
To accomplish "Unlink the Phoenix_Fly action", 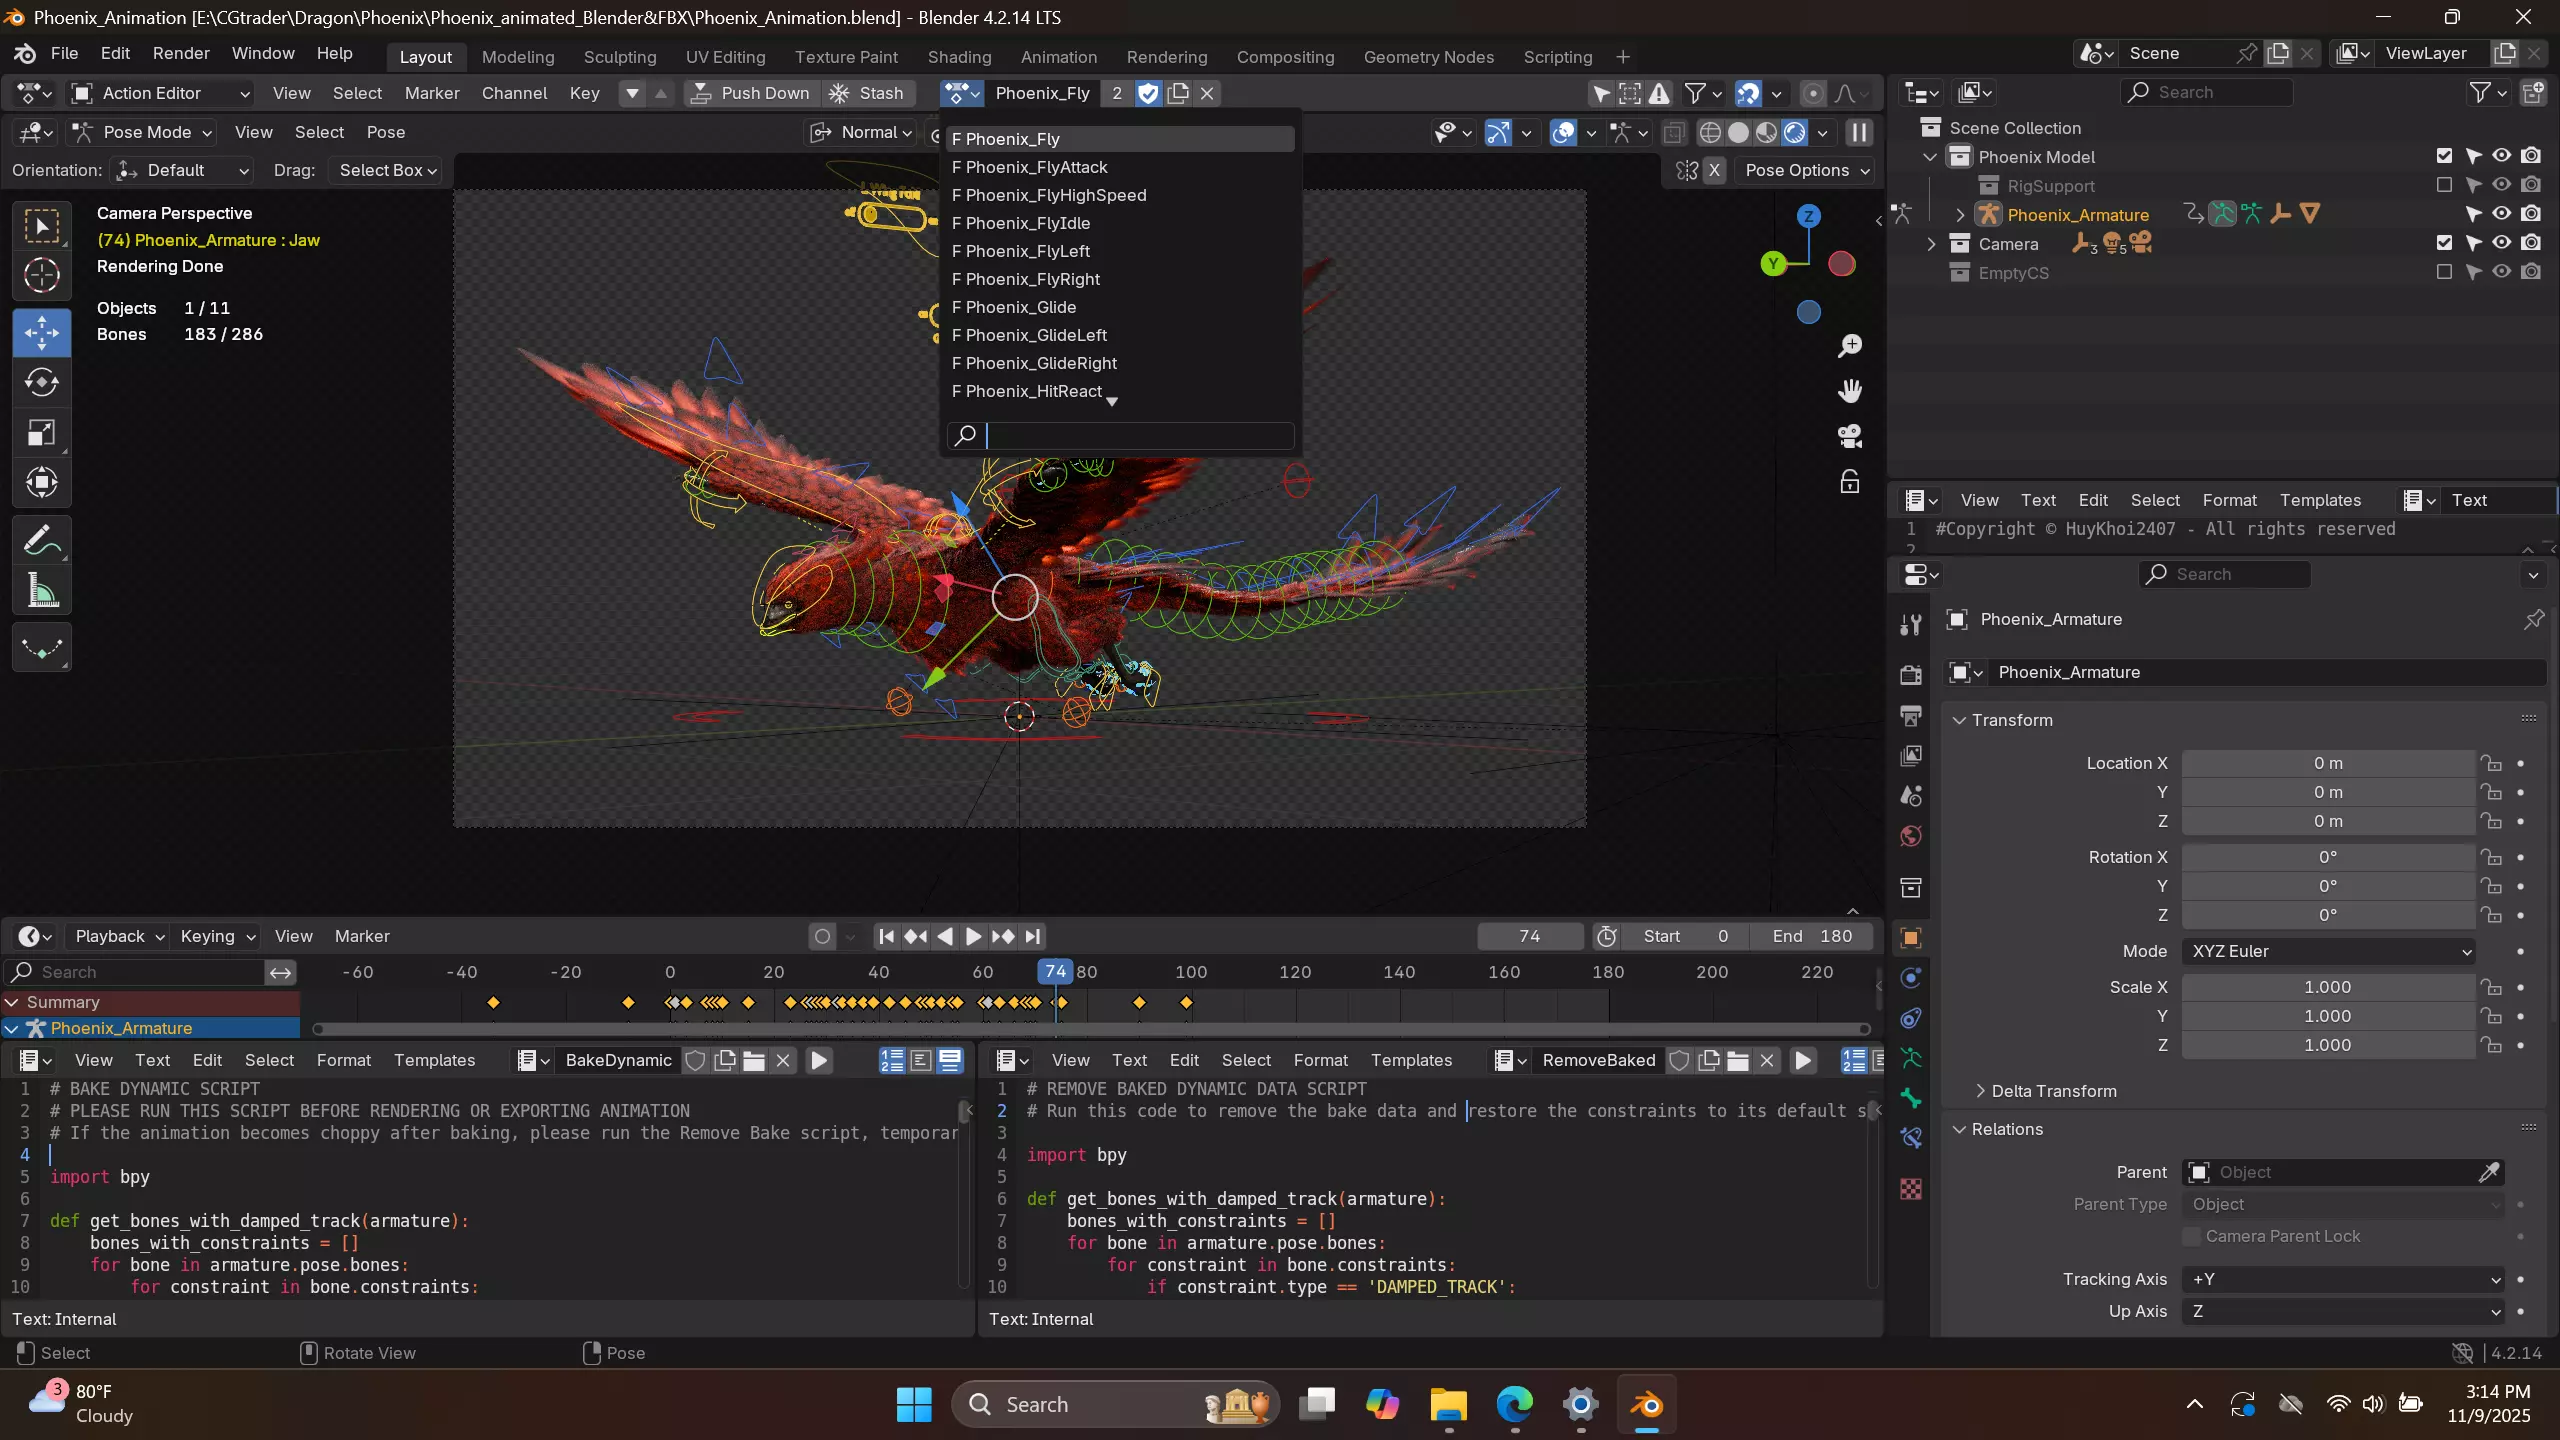I will tap(1207, 93).
